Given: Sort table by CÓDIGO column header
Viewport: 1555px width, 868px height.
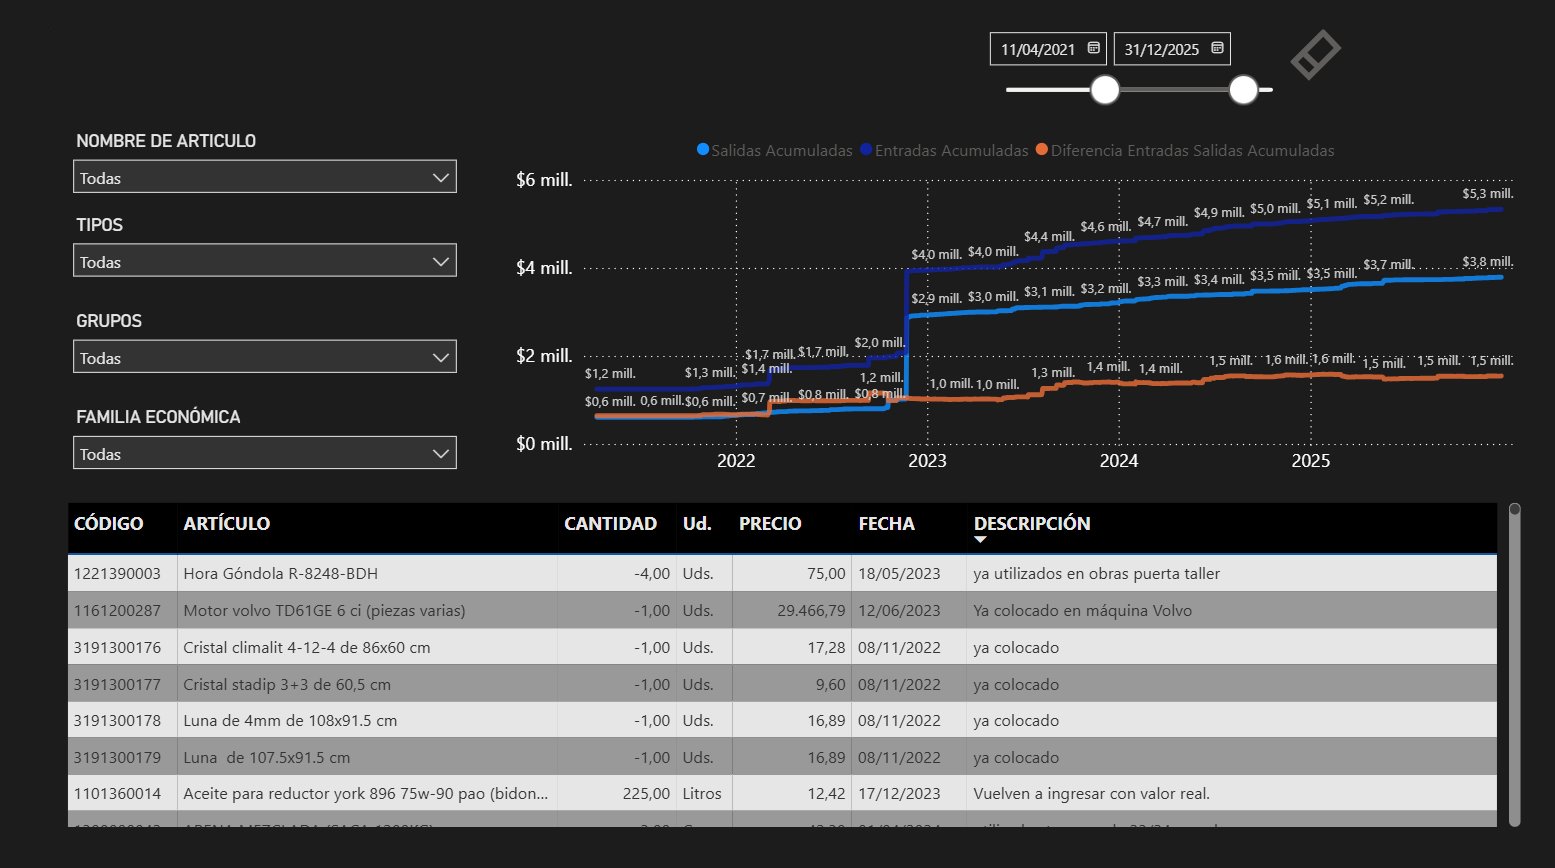Looking at the screenshot, I should pos(108,524).
